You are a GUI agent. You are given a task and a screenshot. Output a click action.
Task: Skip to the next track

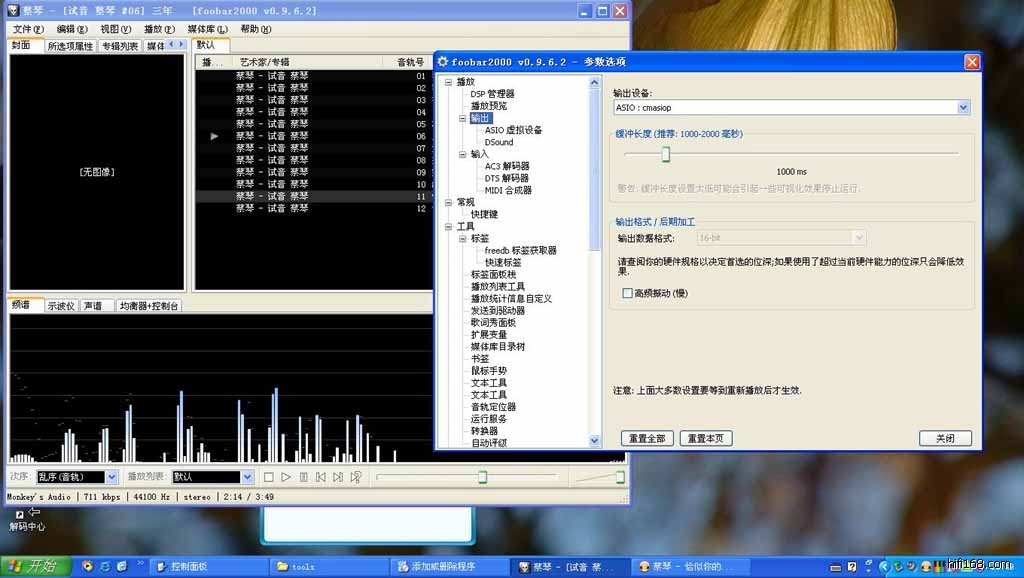(338, 478)
